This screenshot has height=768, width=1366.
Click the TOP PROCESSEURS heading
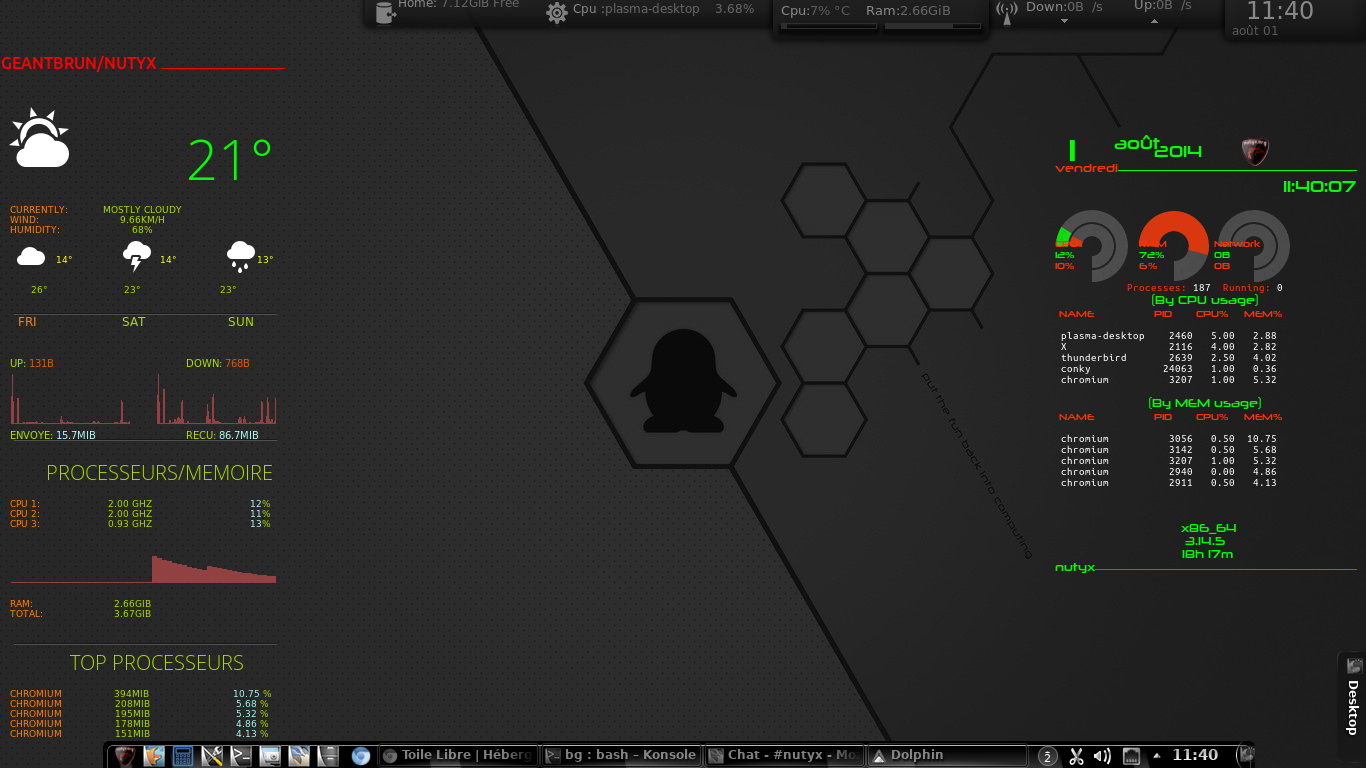coord(157,663)
